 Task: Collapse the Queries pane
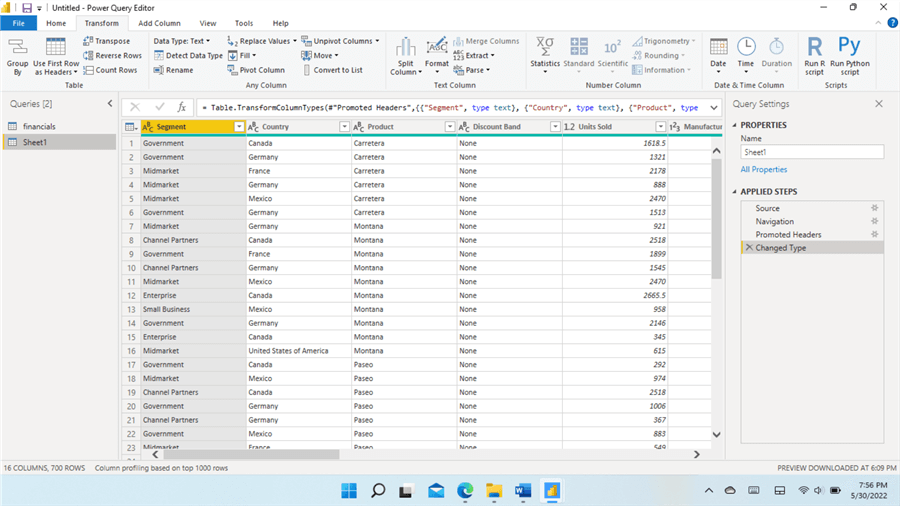[110, 103]
